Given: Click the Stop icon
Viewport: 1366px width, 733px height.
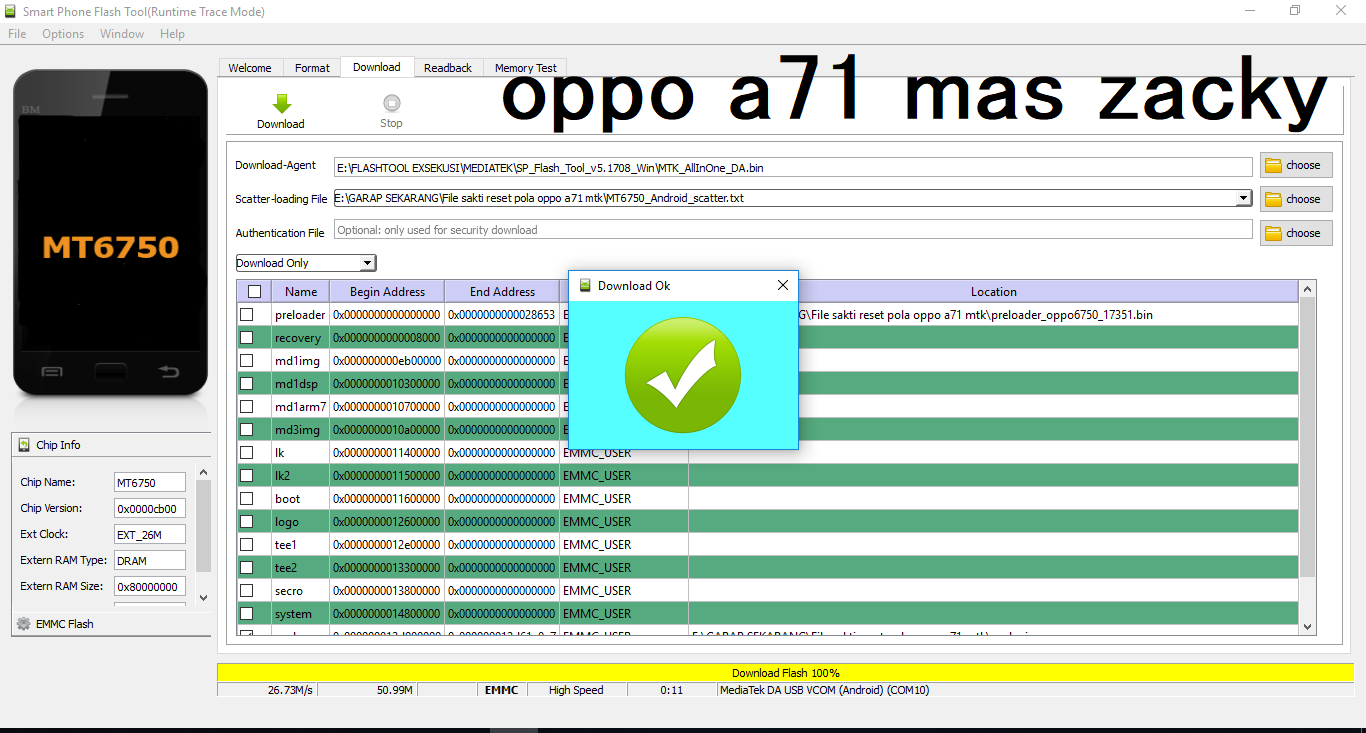Looking at the screenshot, I should click(x=391, y=102).
